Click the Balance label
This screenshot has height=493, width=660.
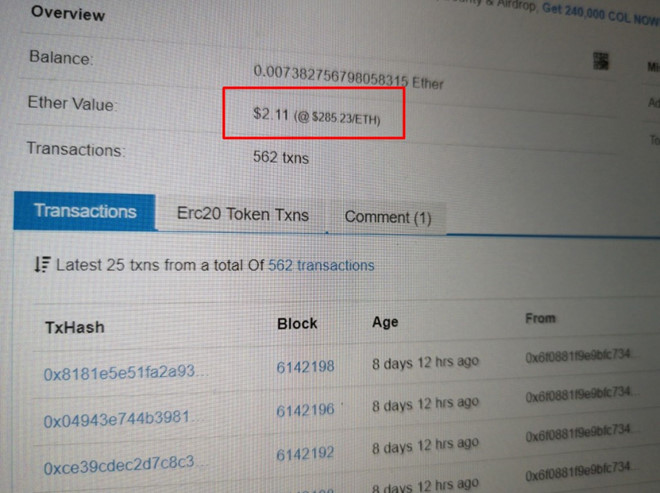pyautogui.click(x=61, y=58)
